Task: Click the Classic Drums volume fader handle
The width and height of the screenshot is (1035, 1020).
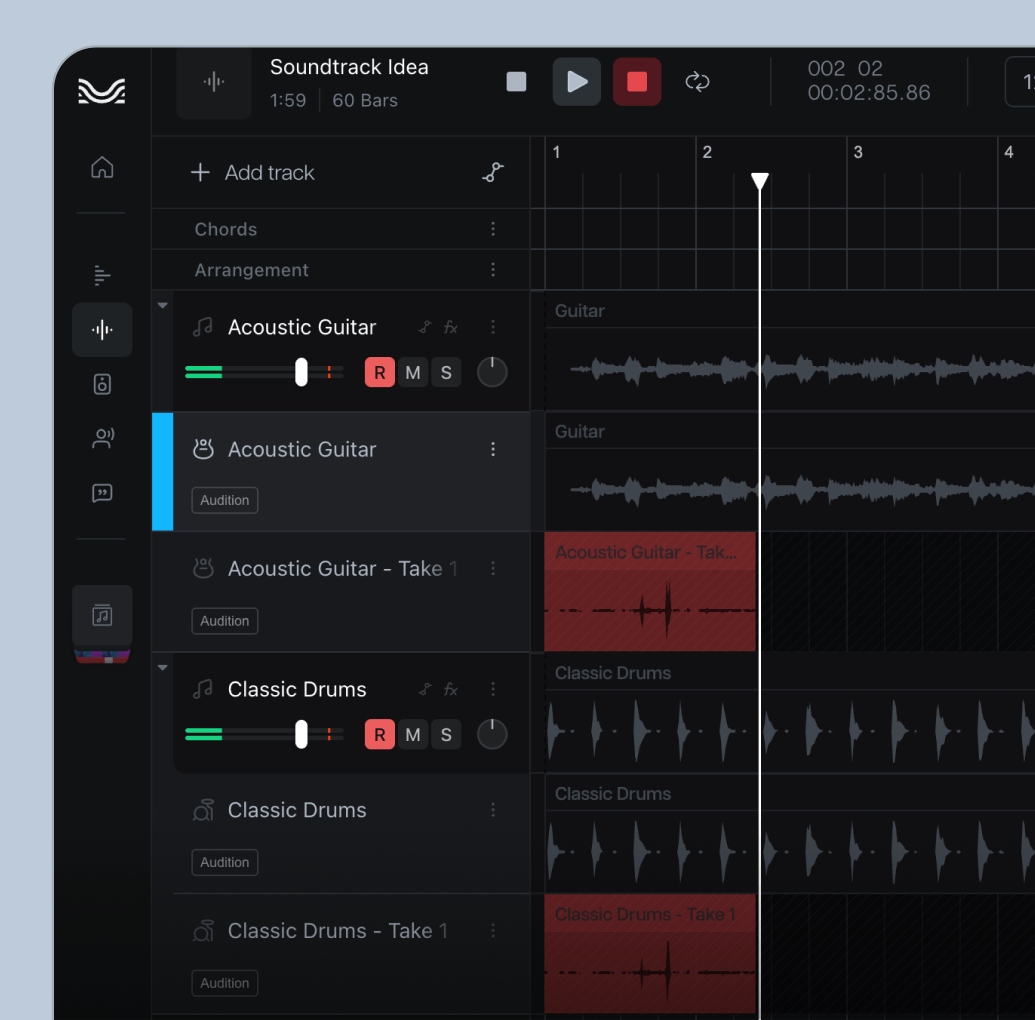Action: [301, 734]
